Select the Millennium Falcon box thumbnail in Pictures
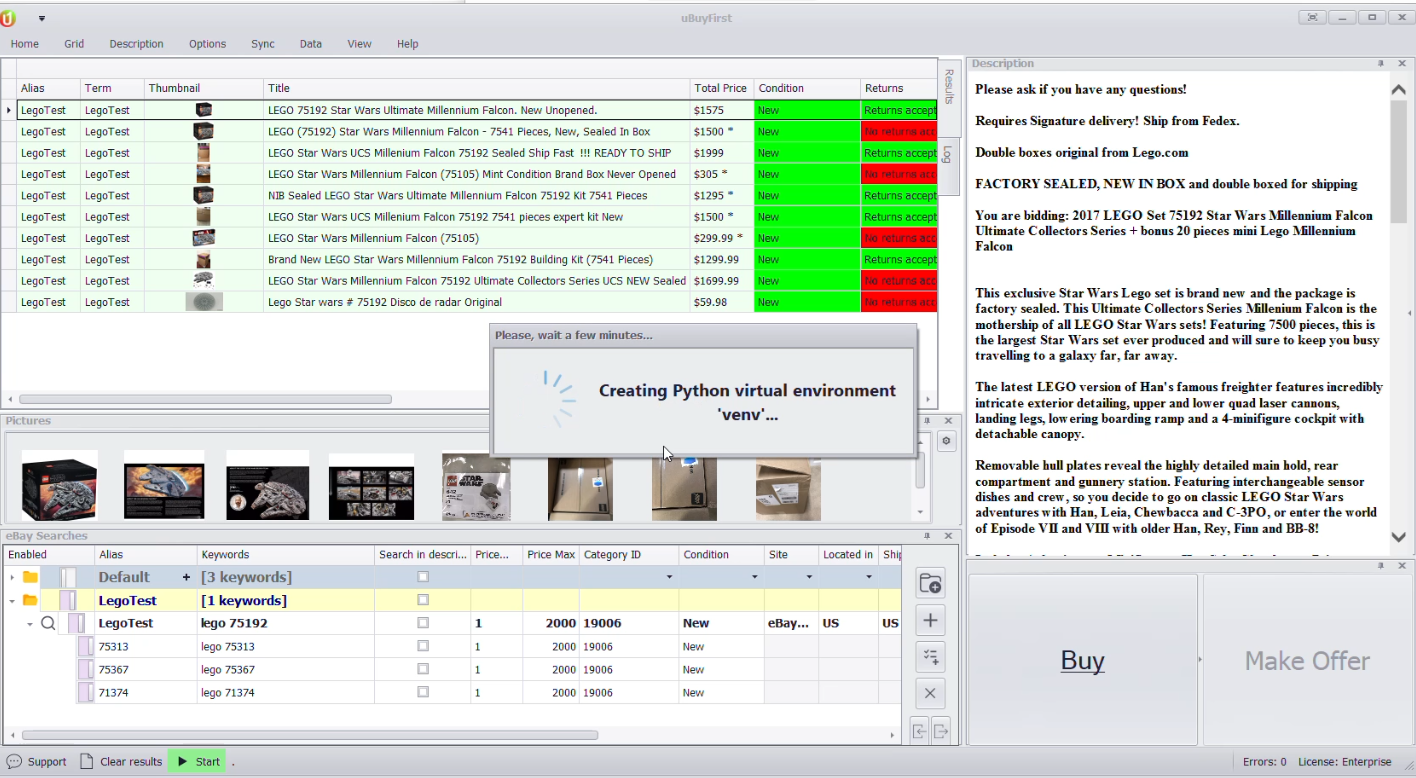The height and width of the screenshot is (778, 1416). (x=60, y=486)
